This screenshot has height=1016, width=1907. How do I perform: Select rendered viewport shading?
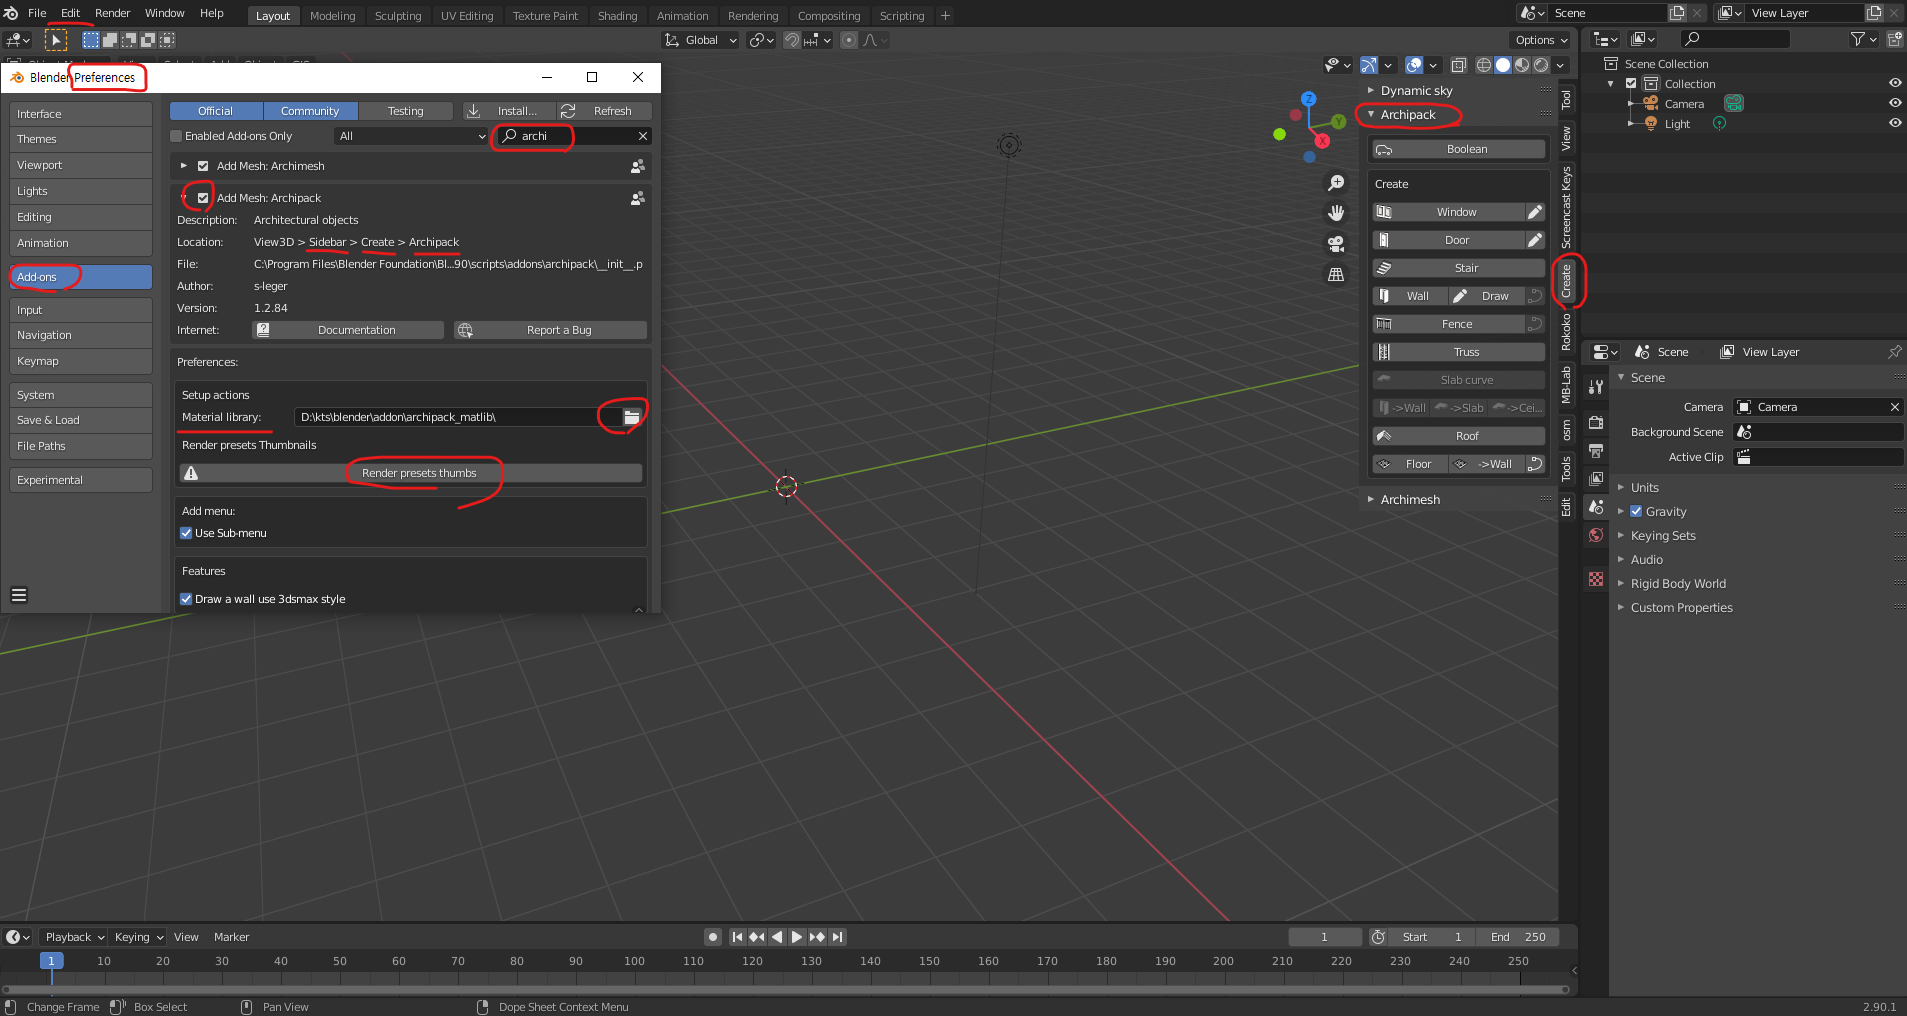pos(1541,65)
